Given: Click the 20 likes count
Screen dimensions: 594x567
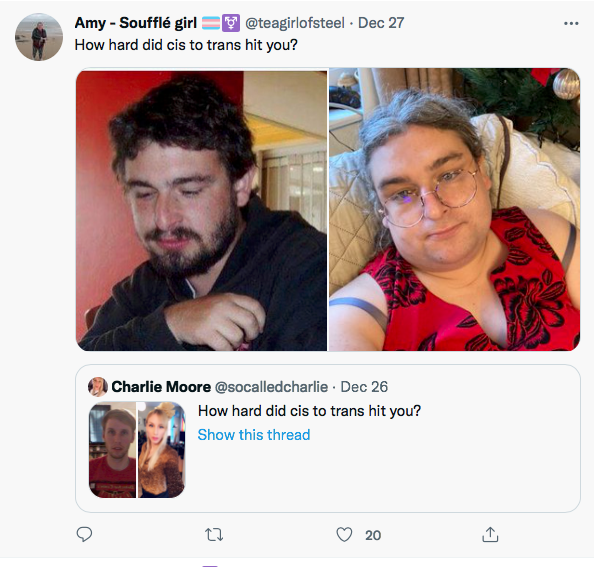Looking at the screenshot, I should click(373, 535).
